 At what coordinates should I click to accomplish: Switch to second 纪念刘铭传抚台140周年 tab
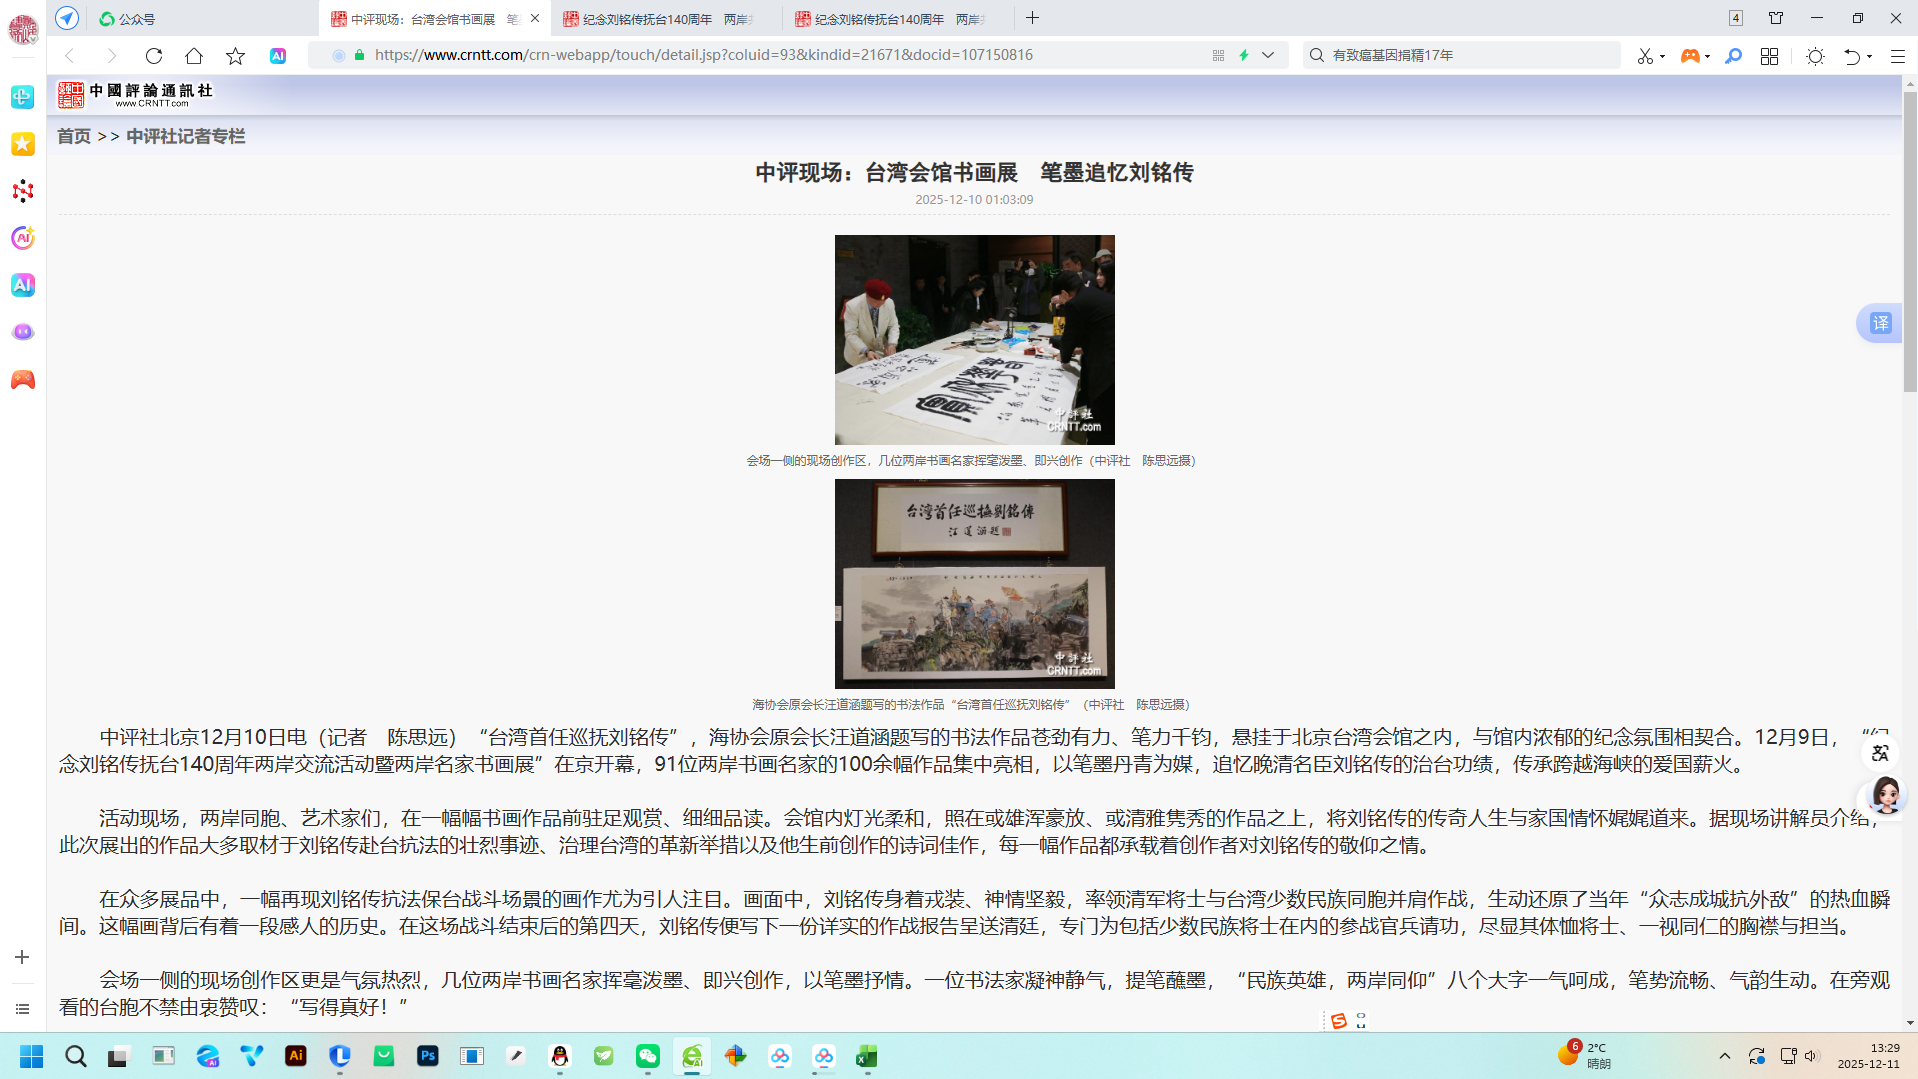880,19
